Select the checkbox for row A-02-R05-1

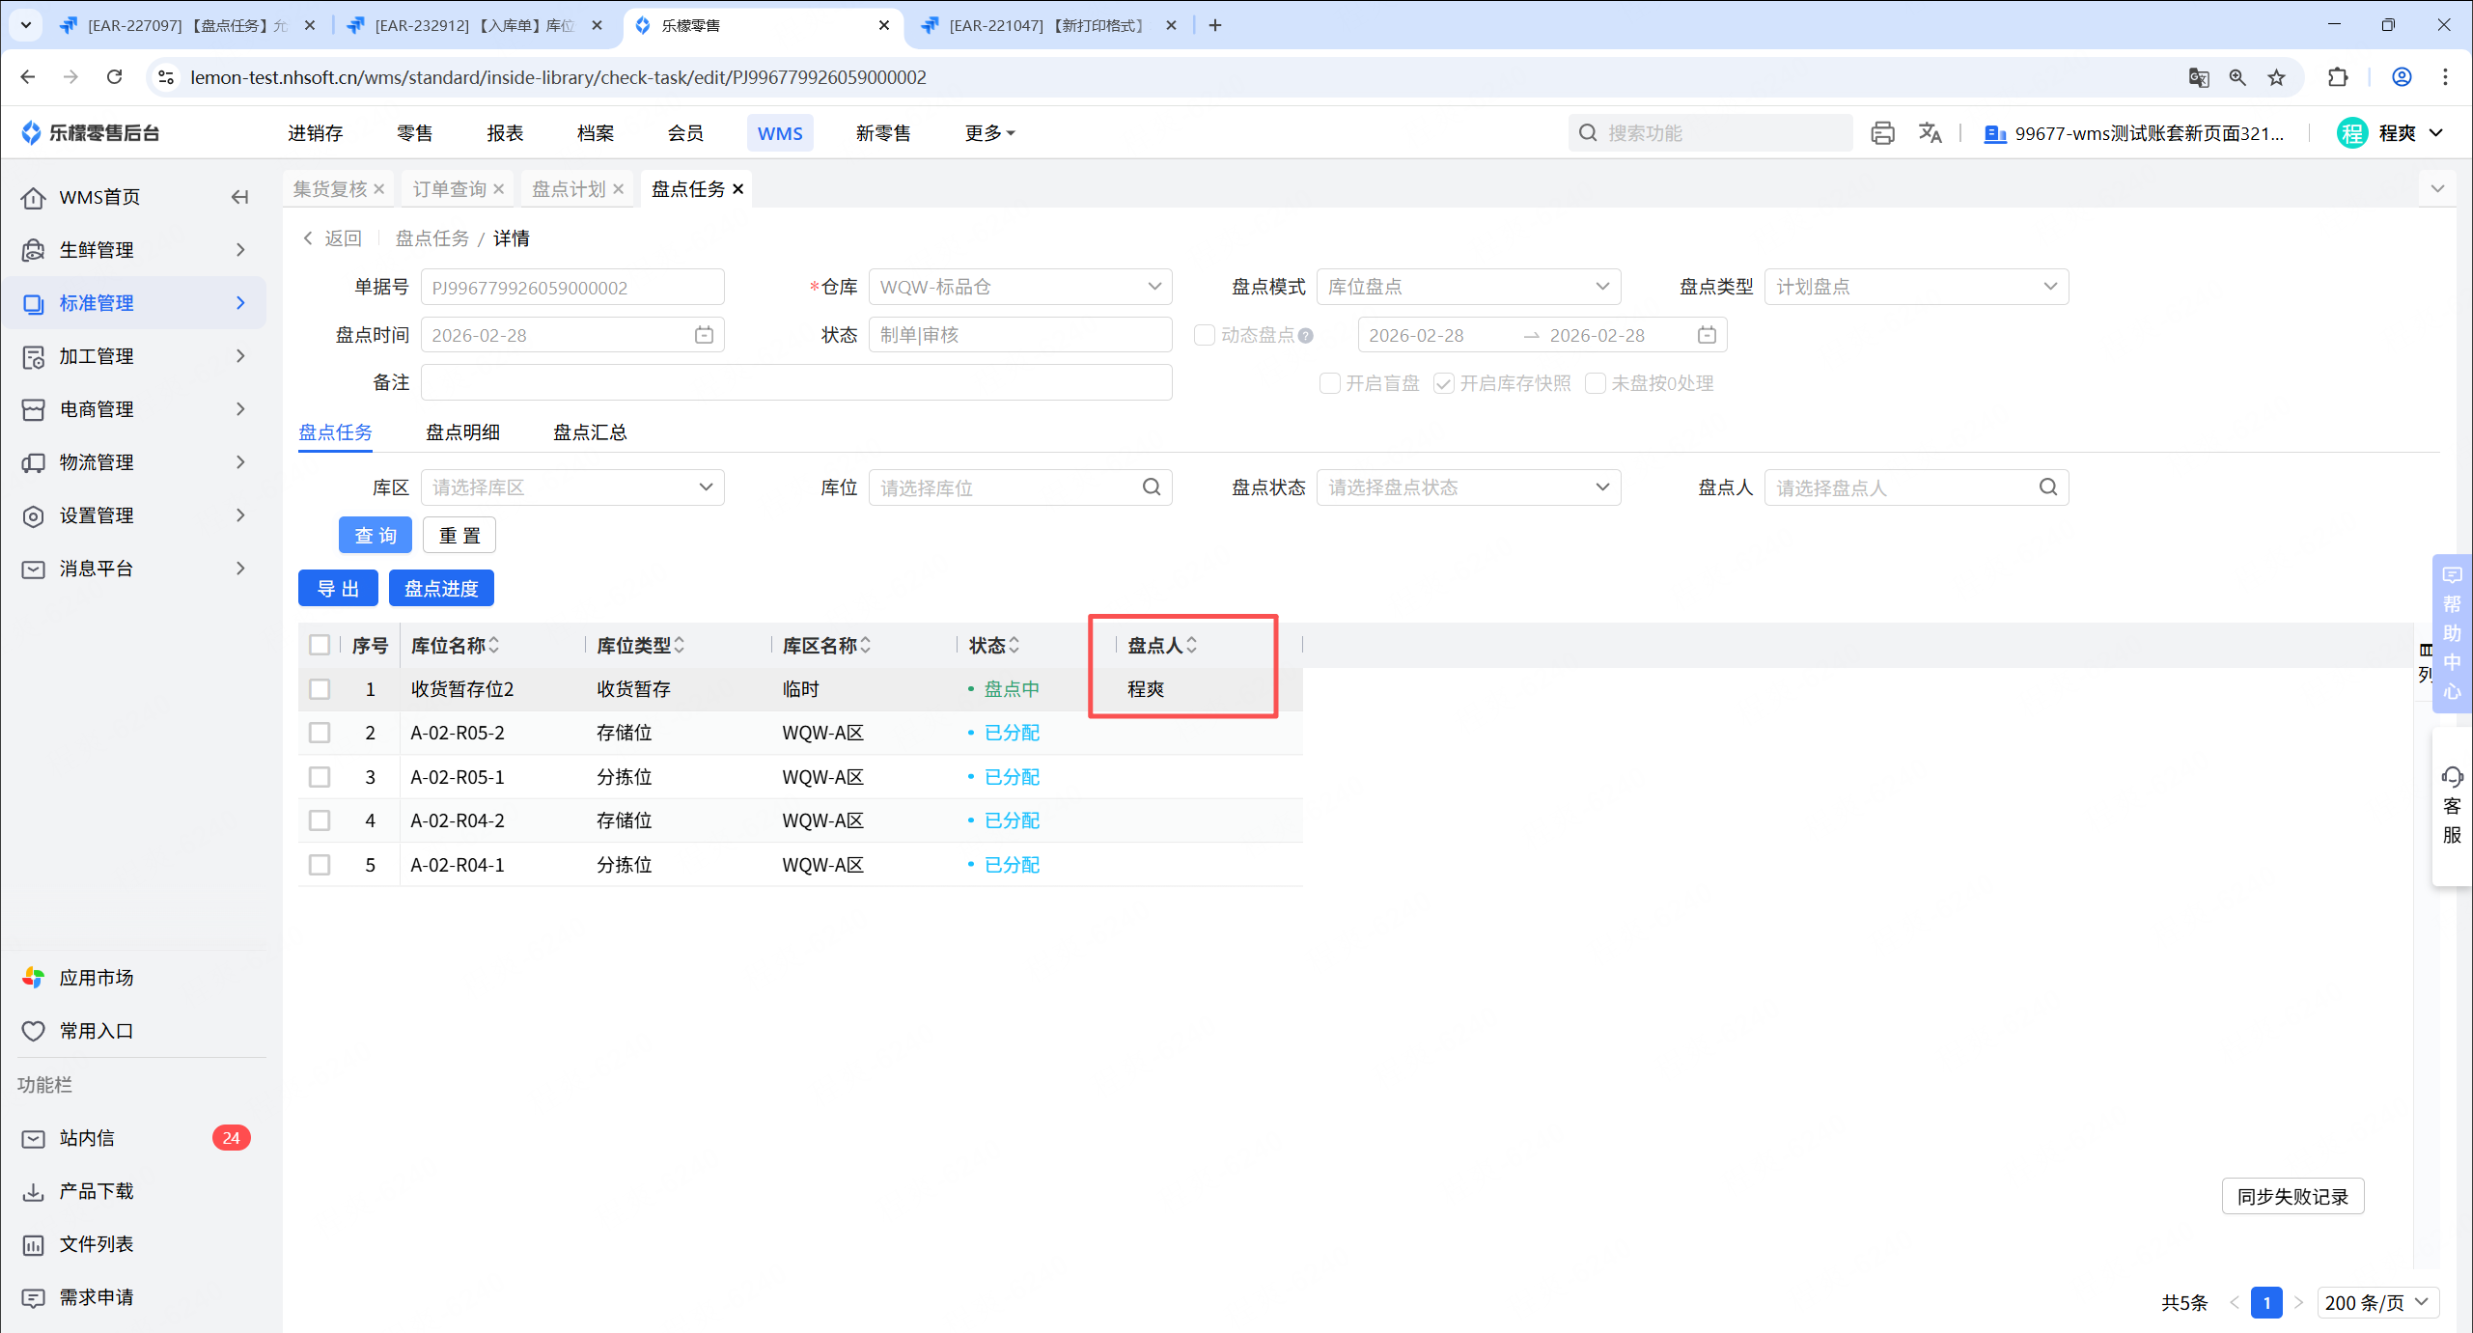pyautogui.click(x=319, y=777)
